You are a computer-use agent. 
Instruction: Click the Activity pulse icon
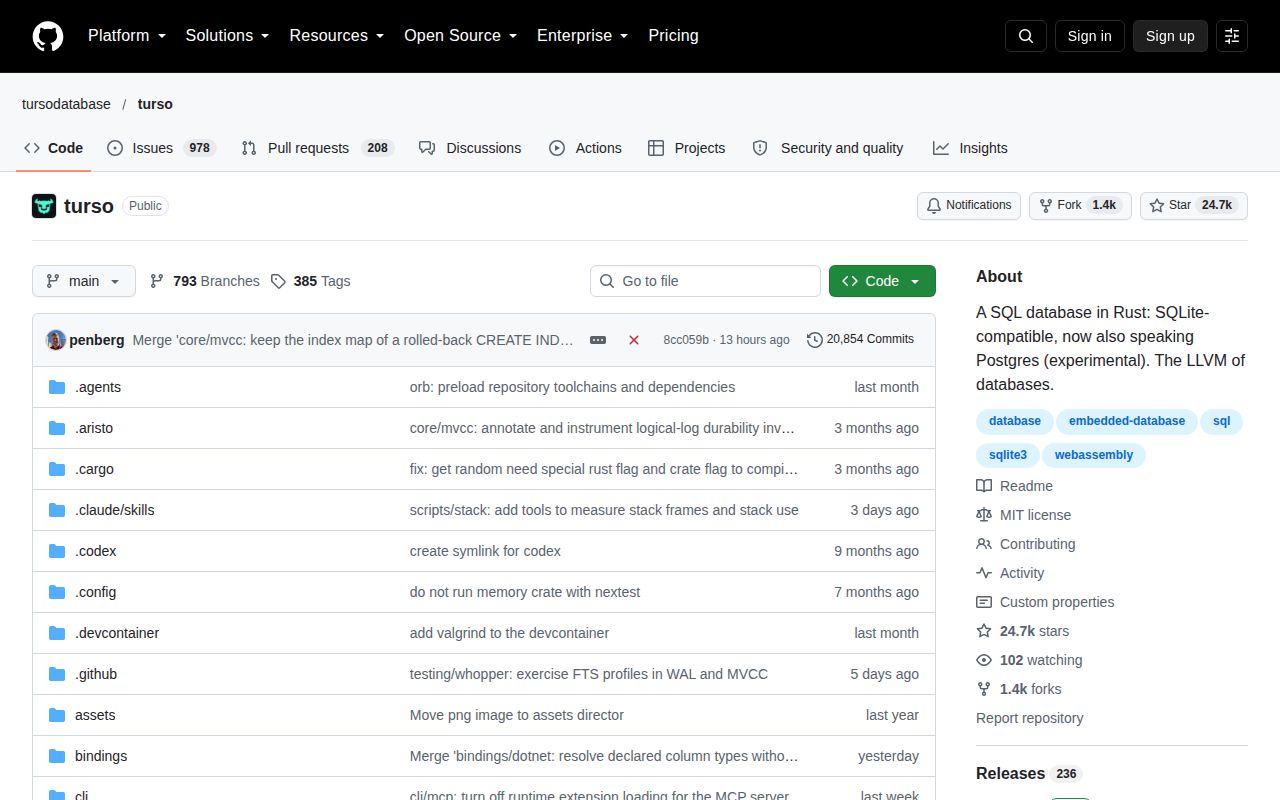click(984, 573)
